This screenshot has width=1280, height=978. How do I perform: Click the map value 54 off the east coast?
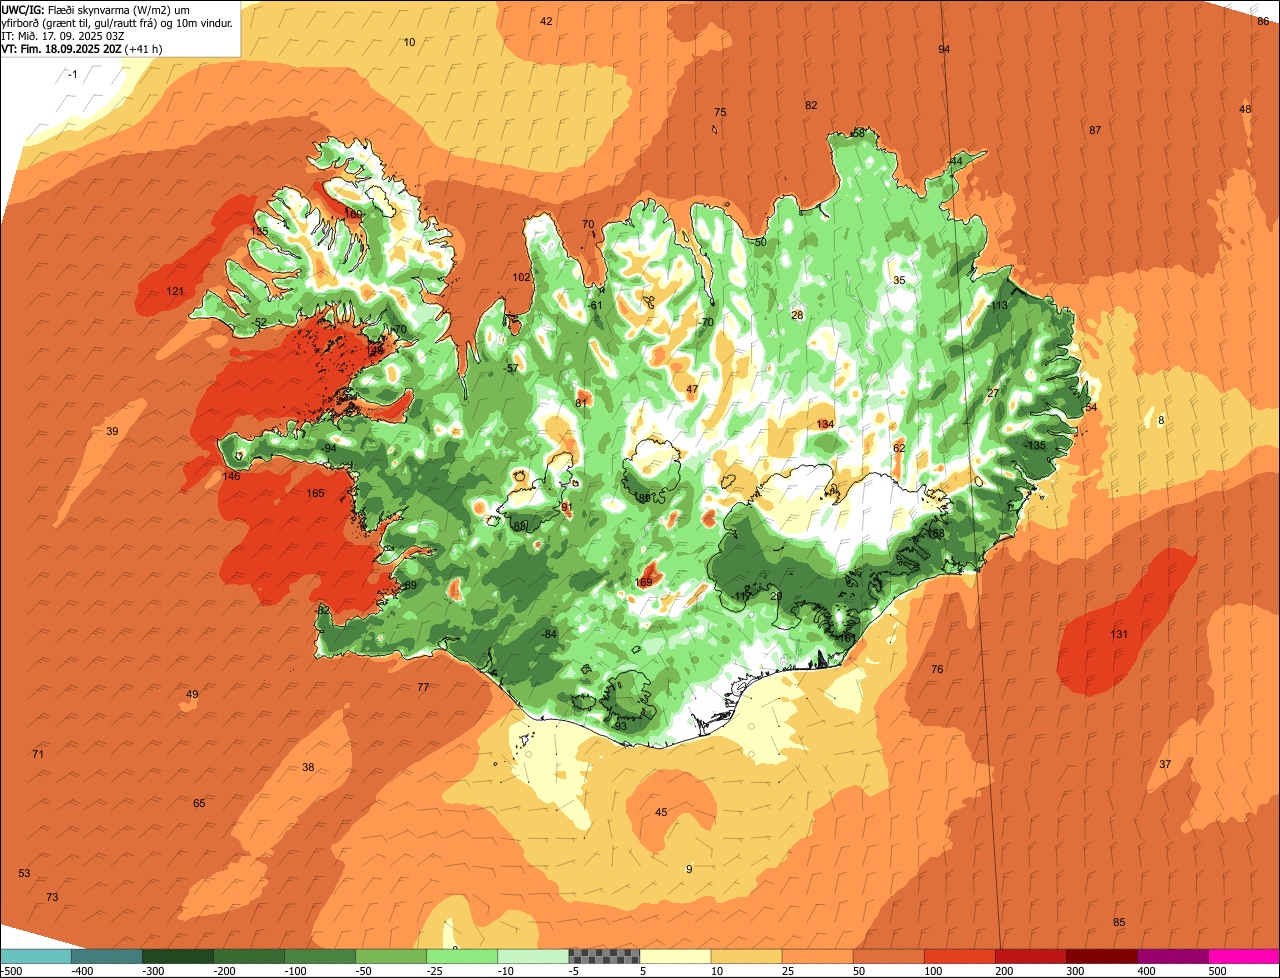[x=1091, y=408]
